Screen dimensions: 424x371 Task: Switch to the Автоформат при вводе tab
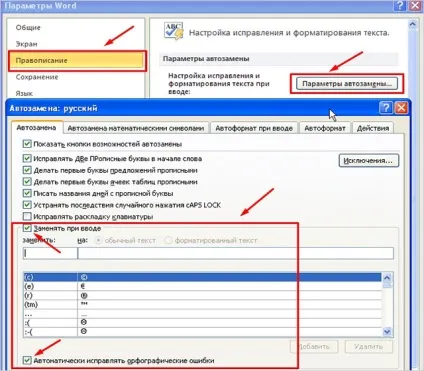pyautogui.click(x=254, y=128)
